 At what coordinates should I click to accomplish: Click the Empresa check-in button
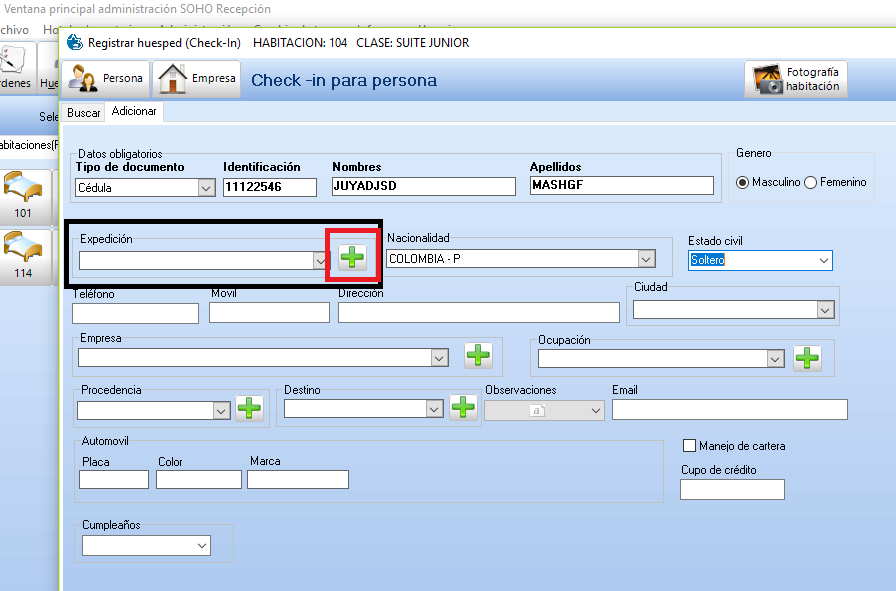tap(198, 79)
